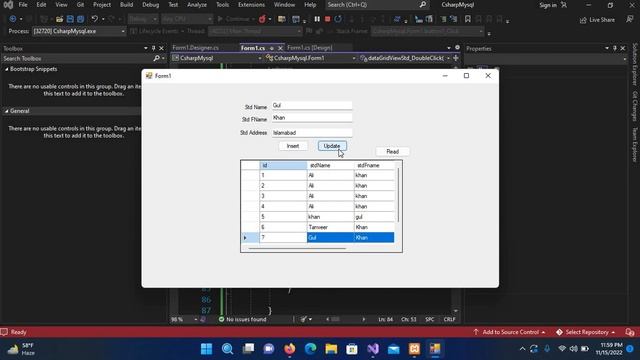Pin the Toolbox panel
The image size is (640, 360).
tap(153, 48)
